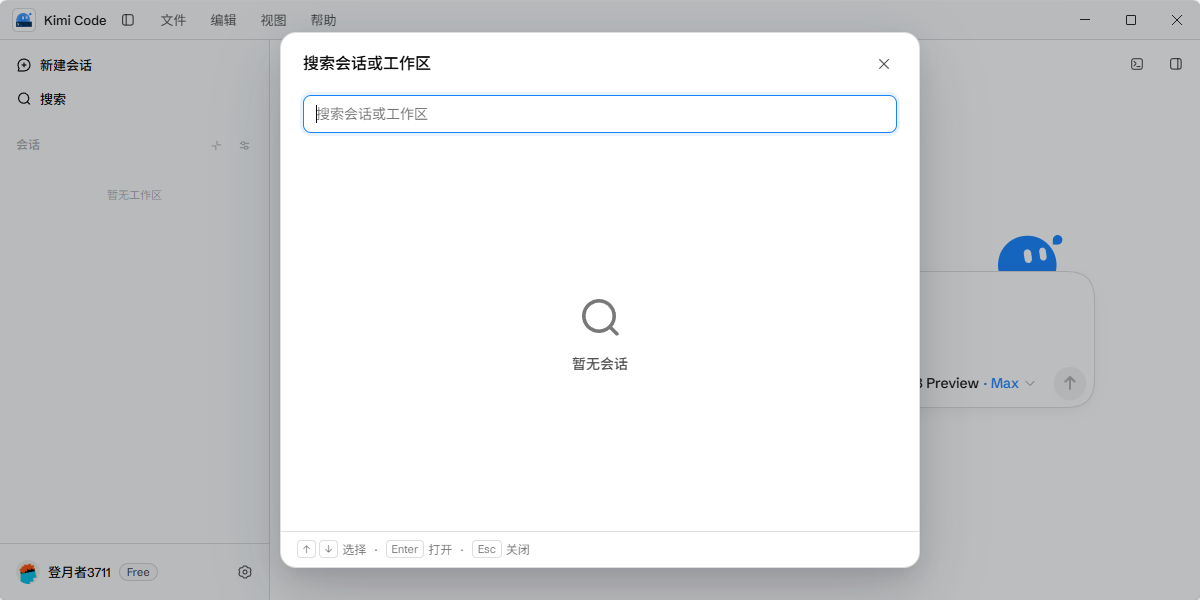Open the 文件 menu
Image resolution: width=1200 pixels, height=600 pixels.
coord(174,20)
